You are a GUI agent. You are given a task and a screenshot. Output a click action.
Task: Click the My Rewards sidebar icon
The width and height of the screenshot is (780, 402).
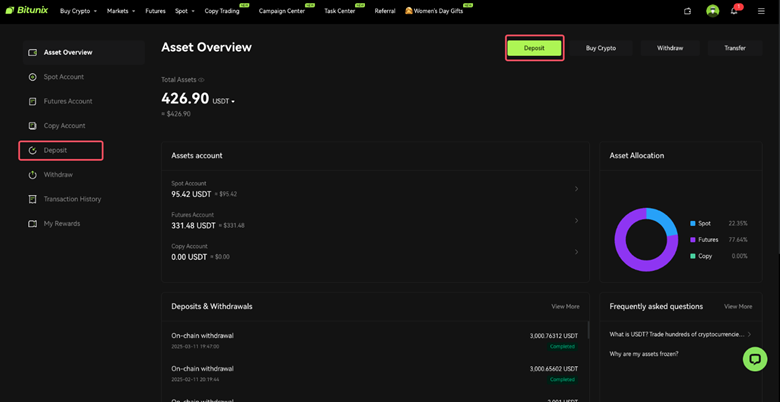[x=33, y=224]
